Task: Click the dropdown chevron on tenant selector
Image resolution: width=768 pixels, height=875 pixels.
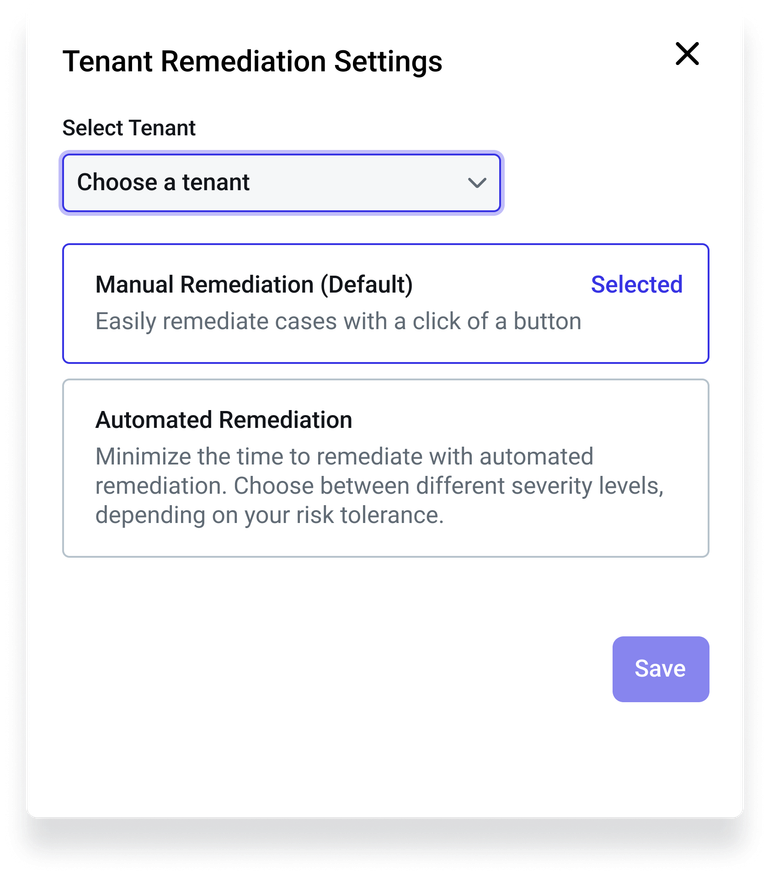Action: 477,183
